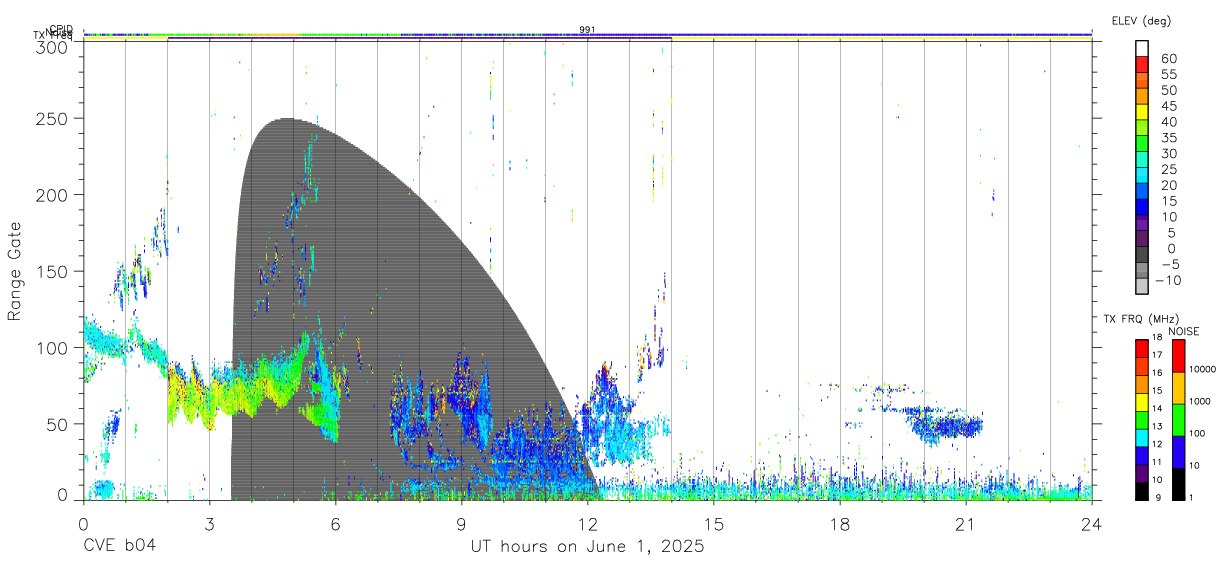Screen dimensions: 1228x567
Task: Click the '18' tick label on the UT hours axis
Action: (840, 523)
